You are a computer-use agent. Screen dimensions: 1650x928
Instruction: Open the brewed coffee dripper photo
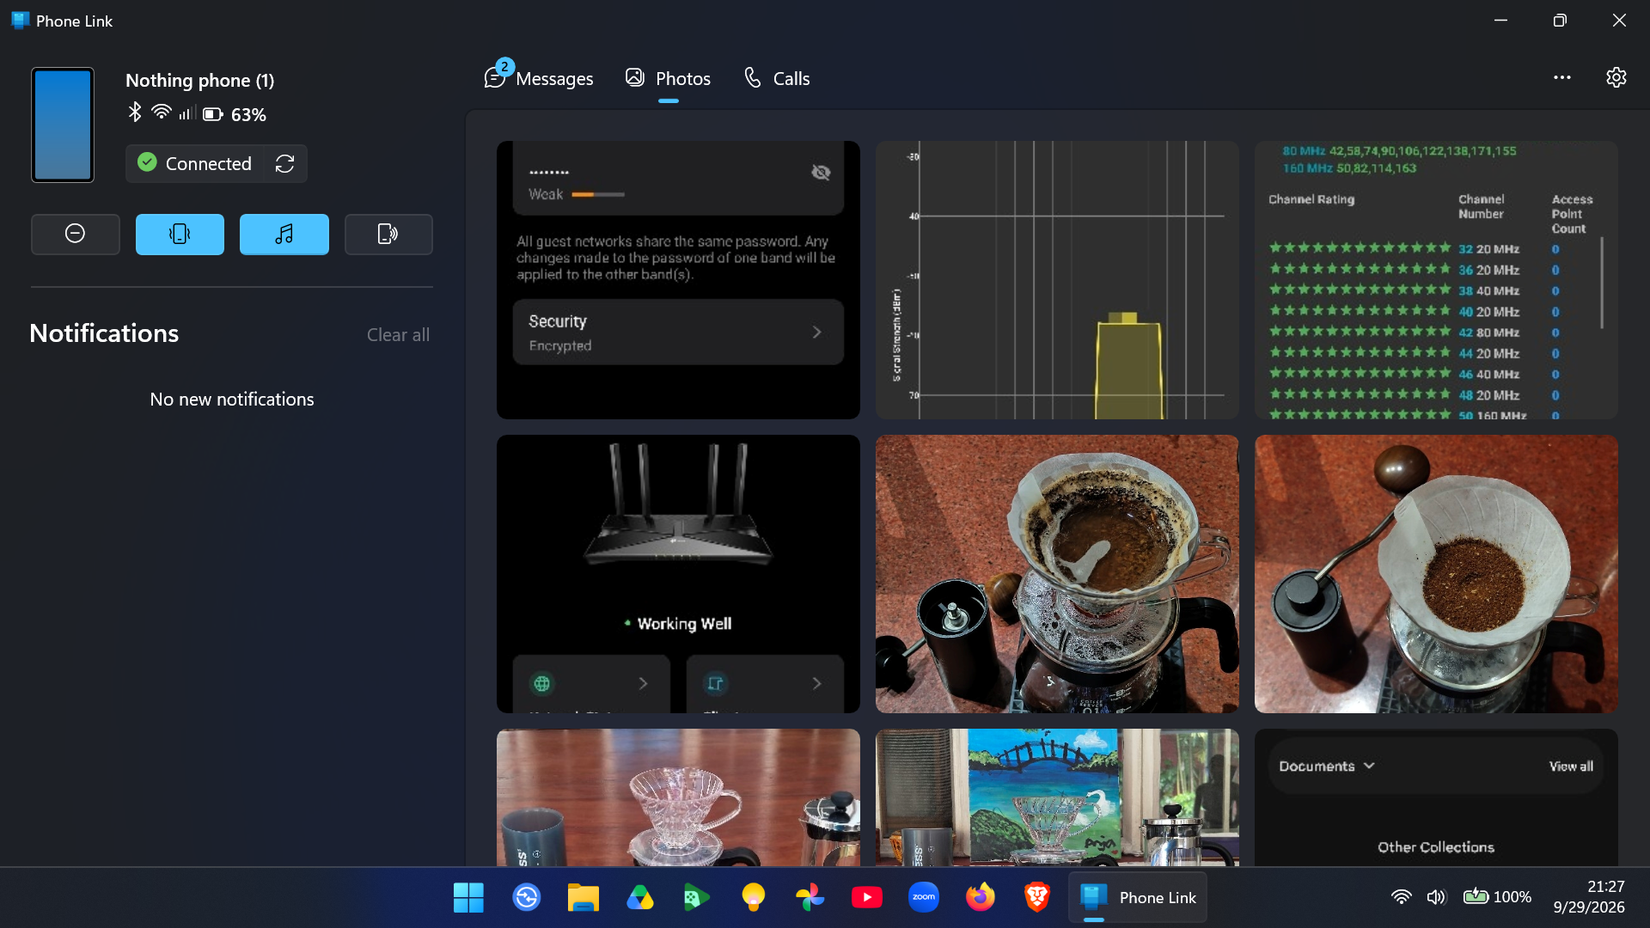tap(1057, 574)
